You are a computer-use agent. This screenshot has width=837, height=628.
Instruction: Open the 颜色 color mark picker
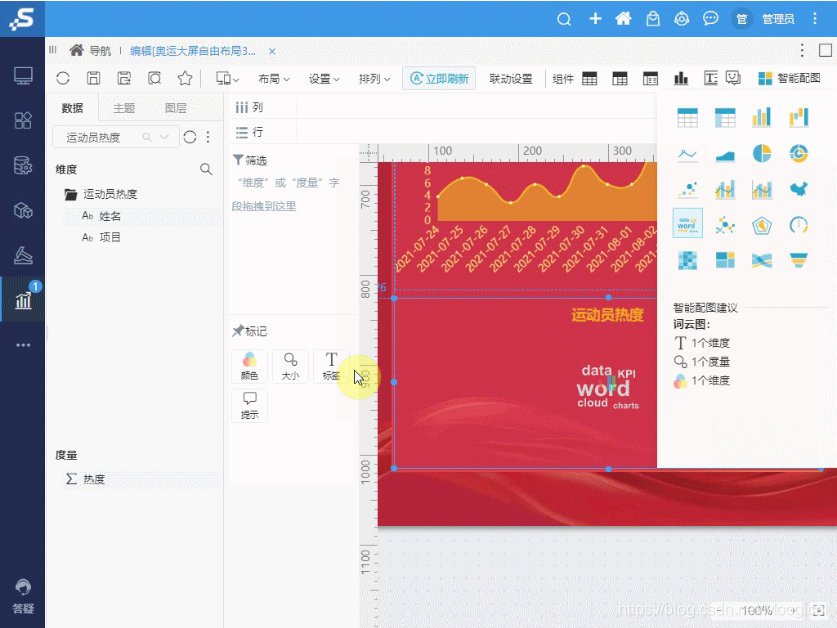(250, 365)
